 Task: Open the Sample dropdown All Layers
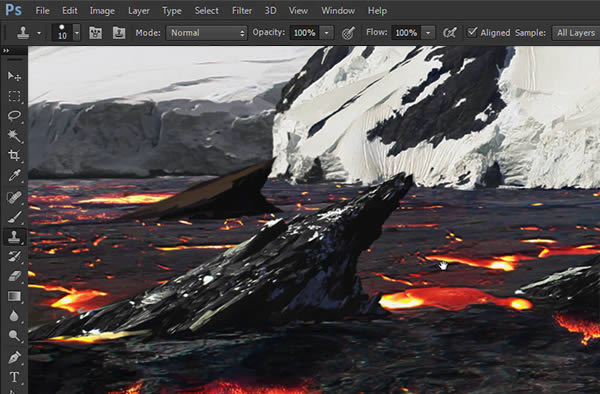click(576, 33)
